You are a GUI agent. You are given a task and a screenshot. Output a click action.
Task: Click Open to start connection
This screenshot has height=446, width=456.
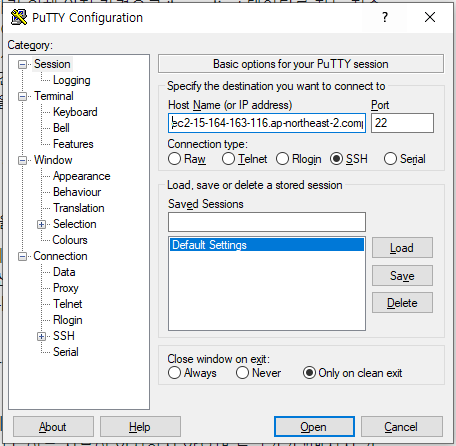(x=314, y=427)
